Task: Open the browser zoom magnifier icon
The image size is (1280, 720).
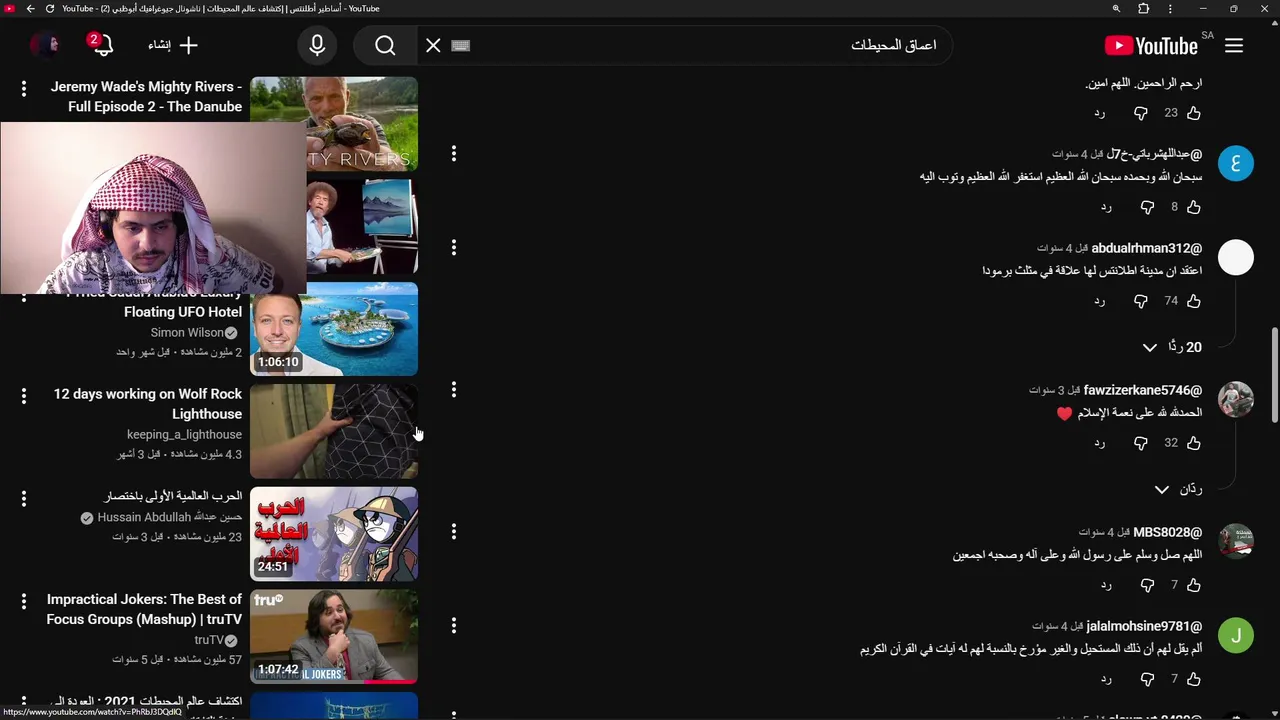Action: [x=1116, y=9]
